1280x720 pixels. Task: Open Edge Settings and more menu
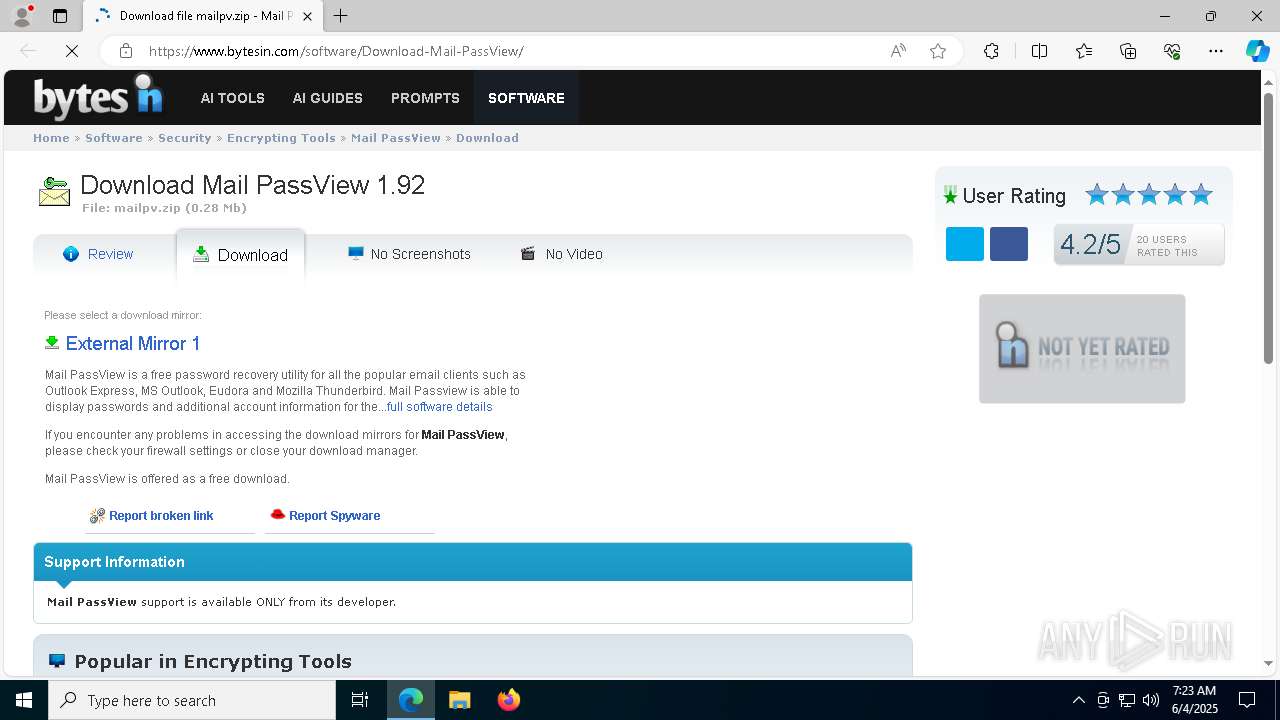click(1216, 51)
